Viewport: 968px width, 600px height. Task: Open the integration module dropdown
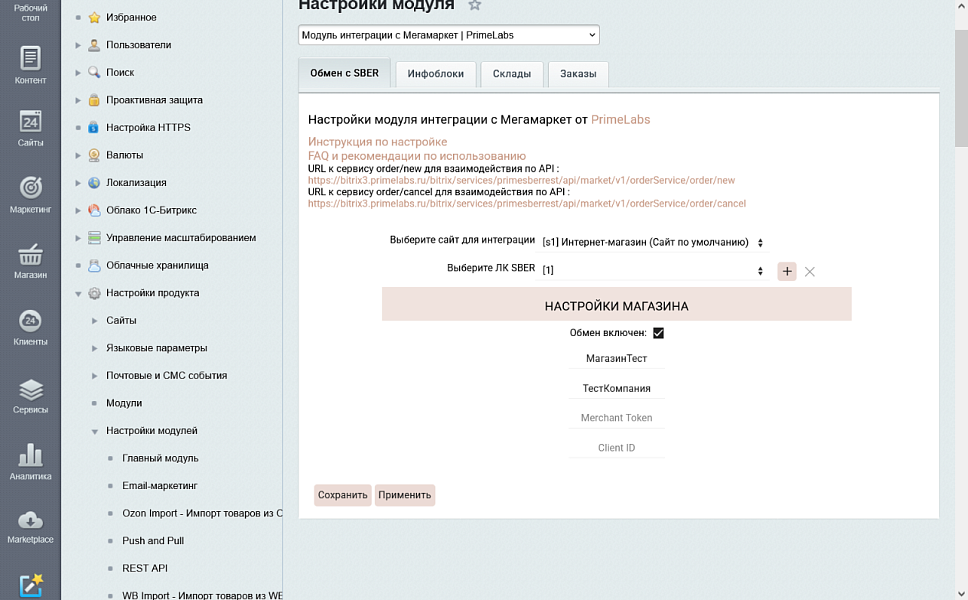448,34
